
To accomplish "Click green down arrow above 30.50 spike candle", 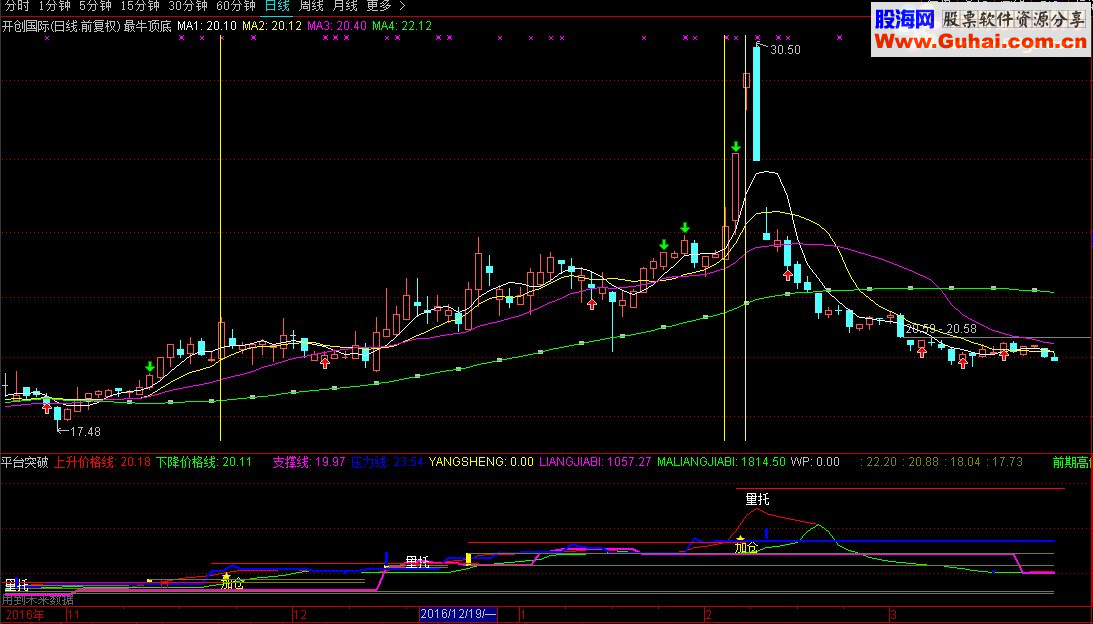I will pos(736,146).
